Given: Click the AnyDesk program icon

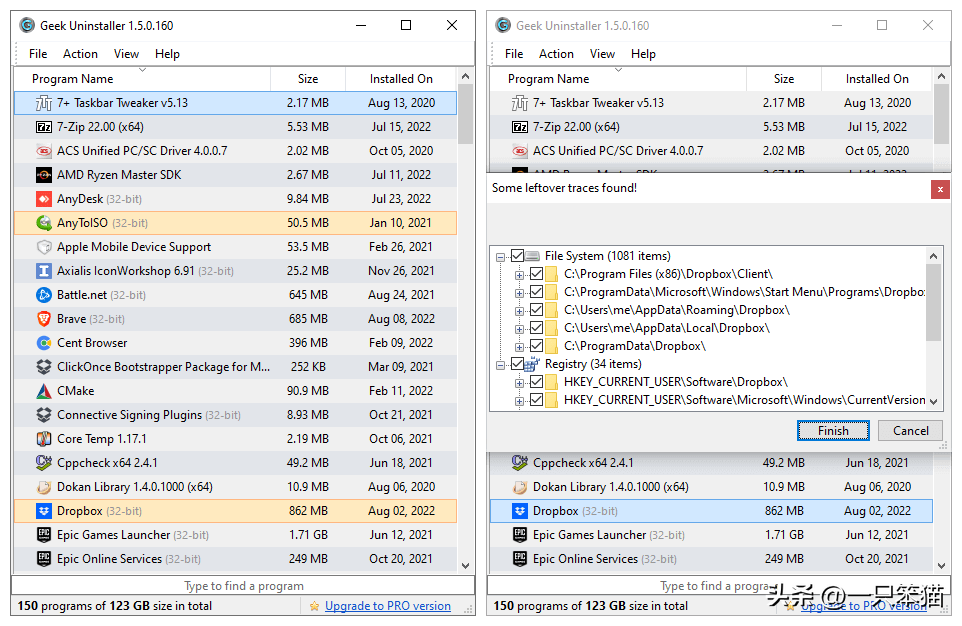Looking at the screenshot, I should click(x=44, y=199).
